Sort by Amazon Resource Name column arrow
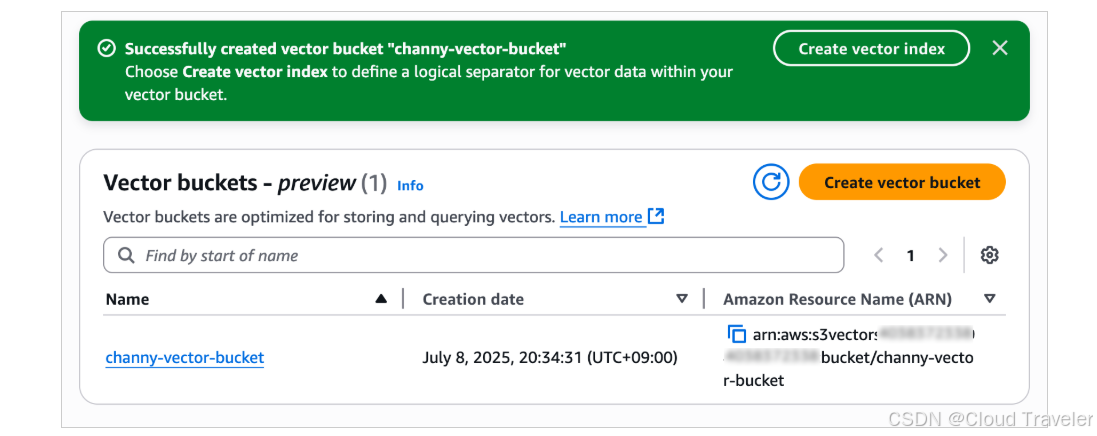Image resolution: width=1097 pixels, height=436 pixels. pyautogui.click(x=989, y=300)
